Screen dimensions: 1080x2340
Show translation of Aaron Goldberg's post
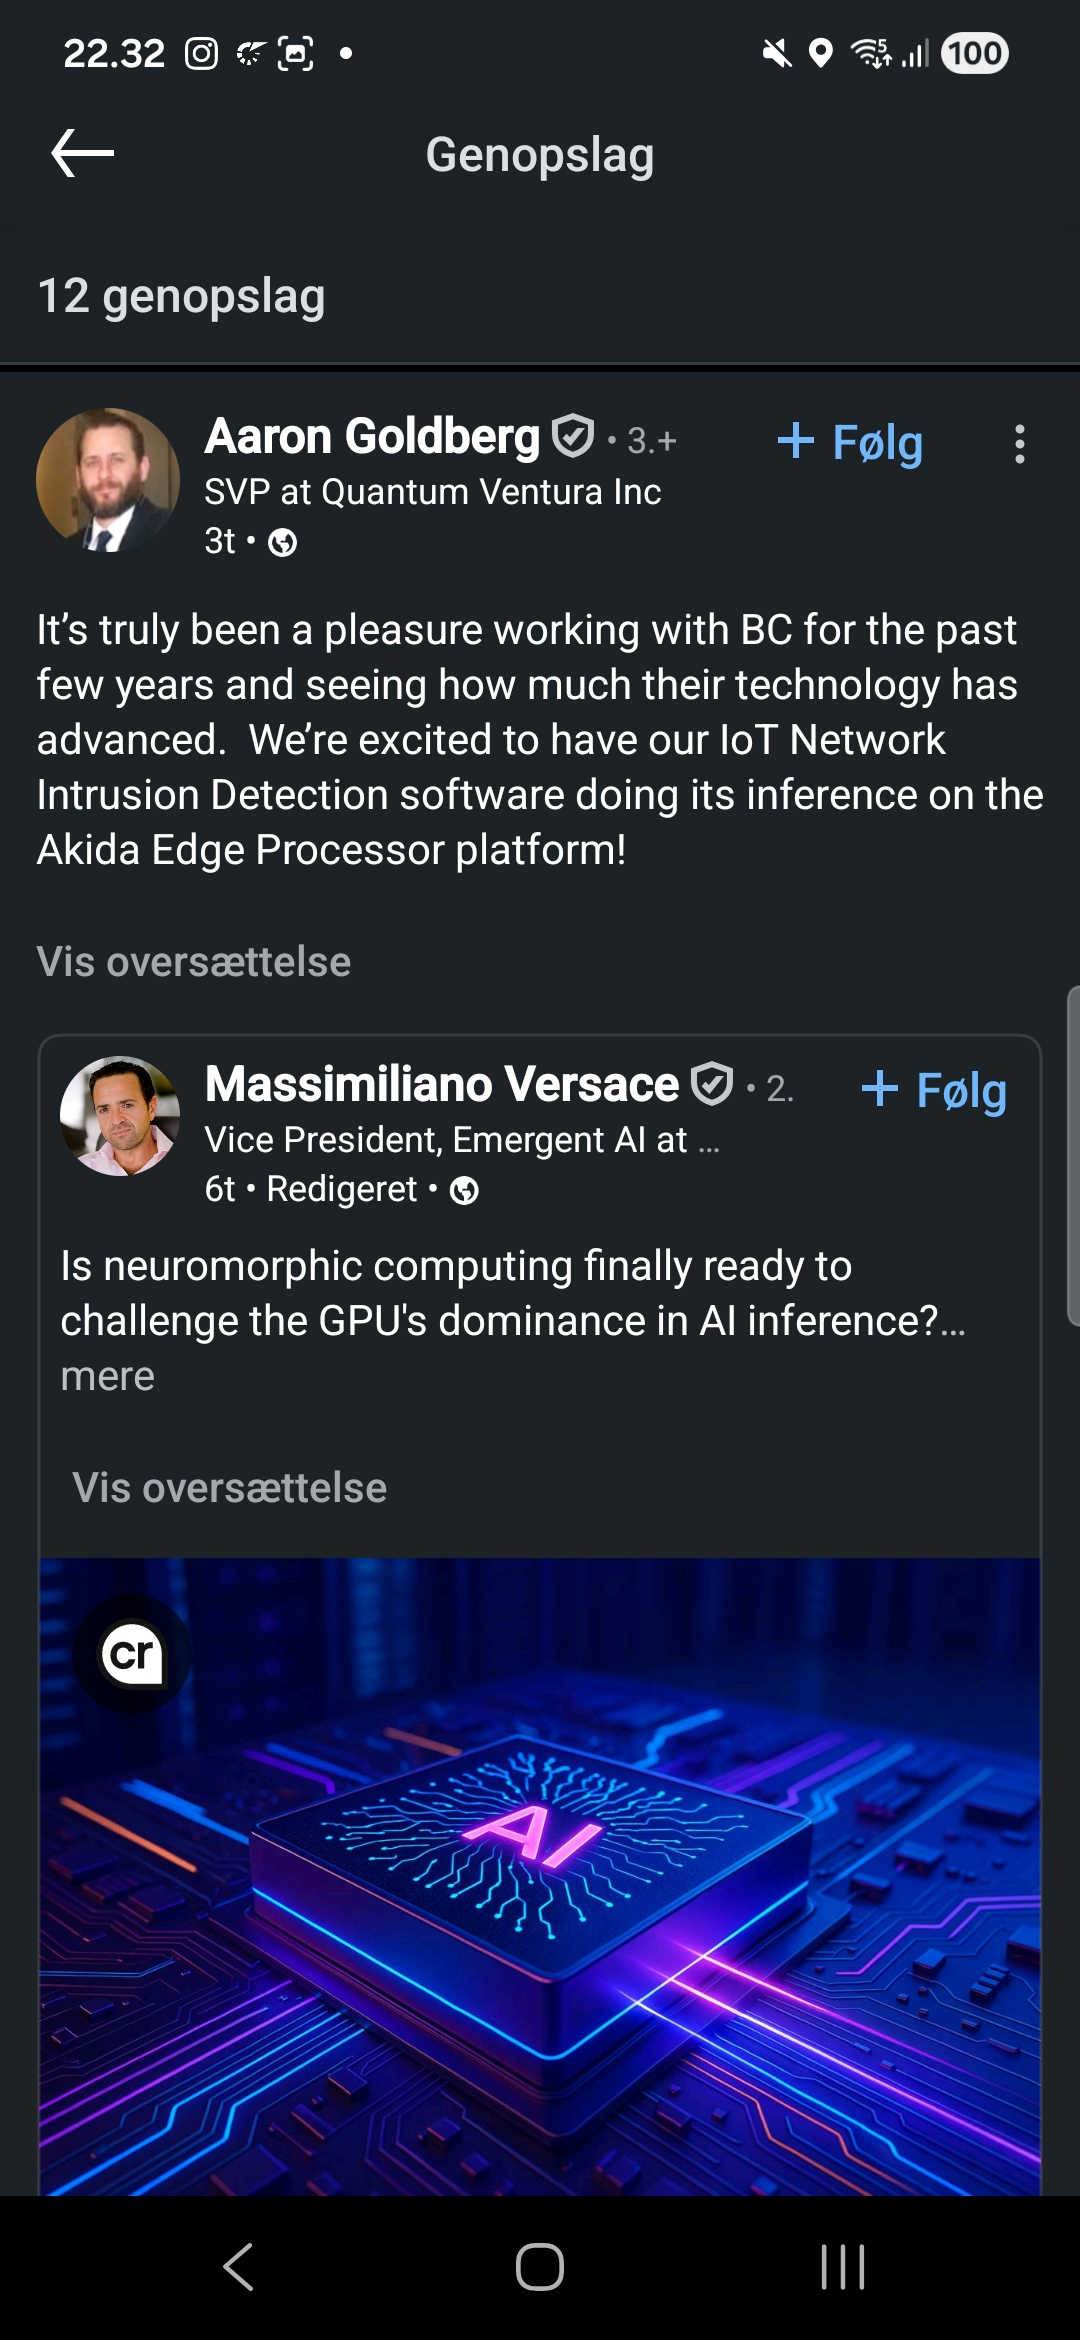click(194, 962)
